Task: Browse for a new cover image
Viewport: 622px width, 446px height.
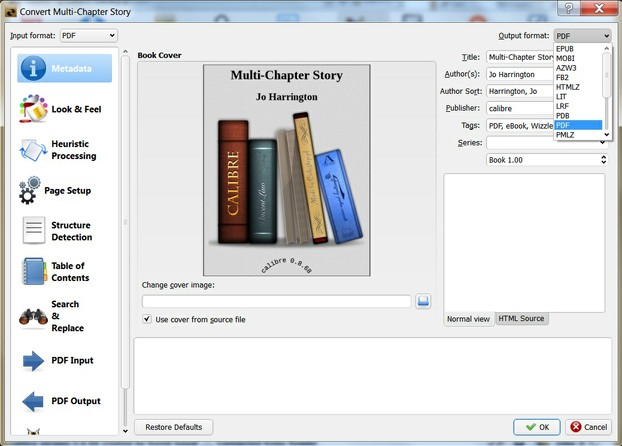Action: [x=423, y=301]
